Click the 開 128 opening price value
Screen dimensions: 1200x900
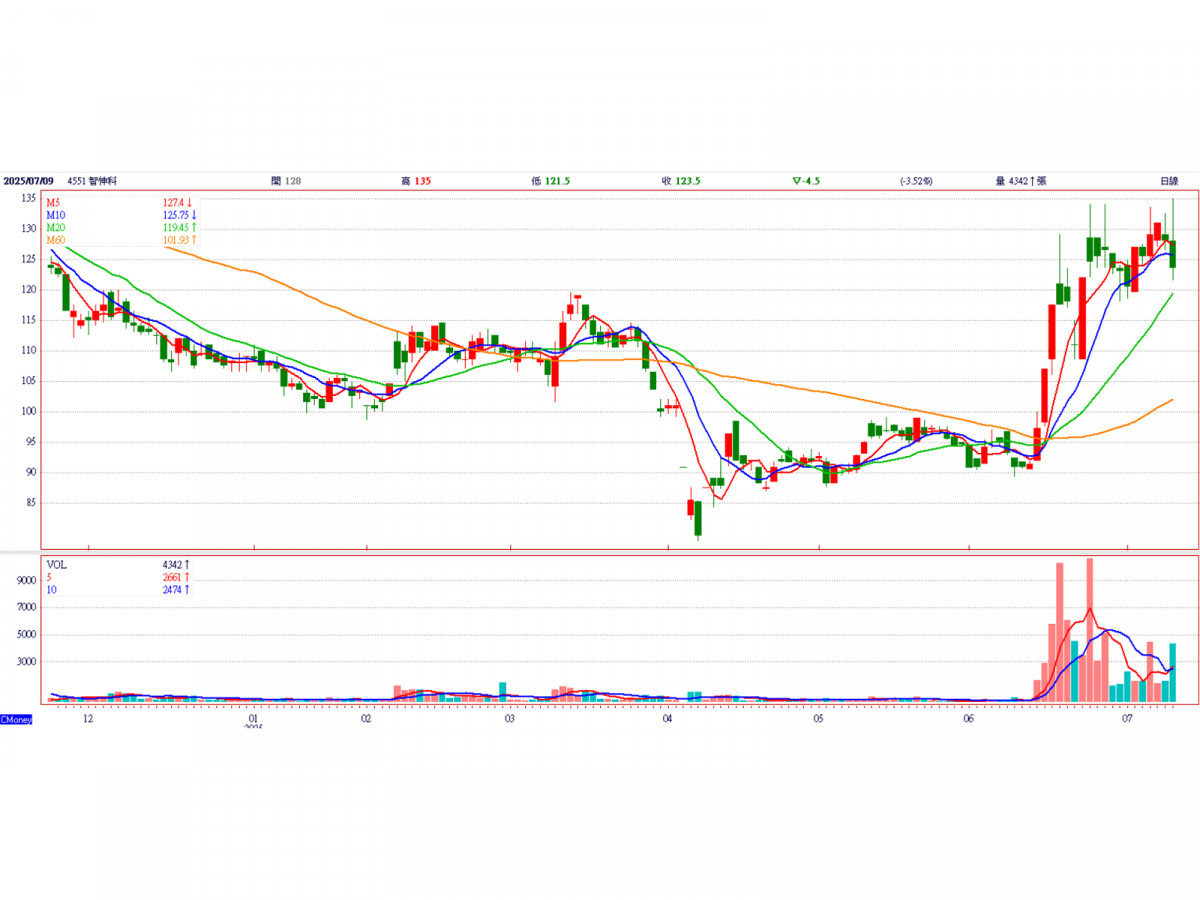286,181
